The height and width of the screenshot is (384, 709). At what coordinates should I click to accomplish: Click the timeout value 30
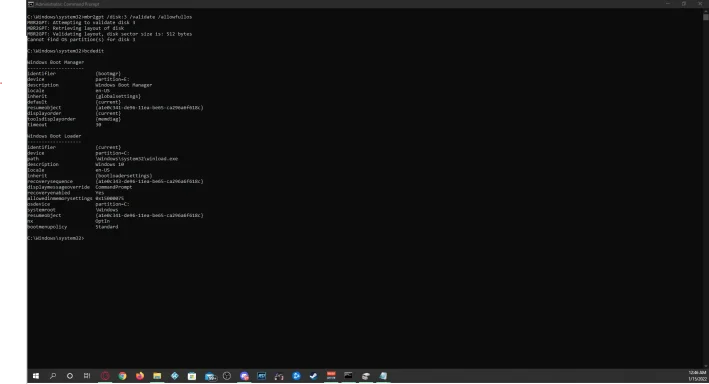coord(98,125)
